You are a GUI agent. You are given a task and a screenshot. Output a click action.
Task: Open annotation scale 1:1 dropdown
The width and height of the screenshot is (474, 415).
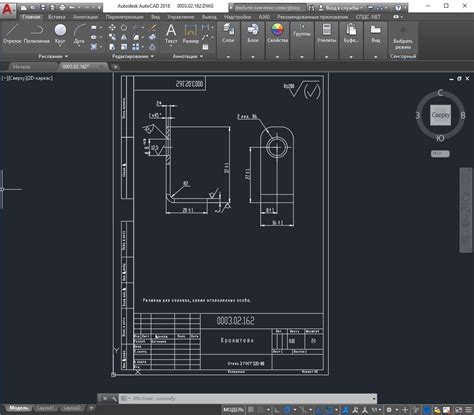(377, 410)
